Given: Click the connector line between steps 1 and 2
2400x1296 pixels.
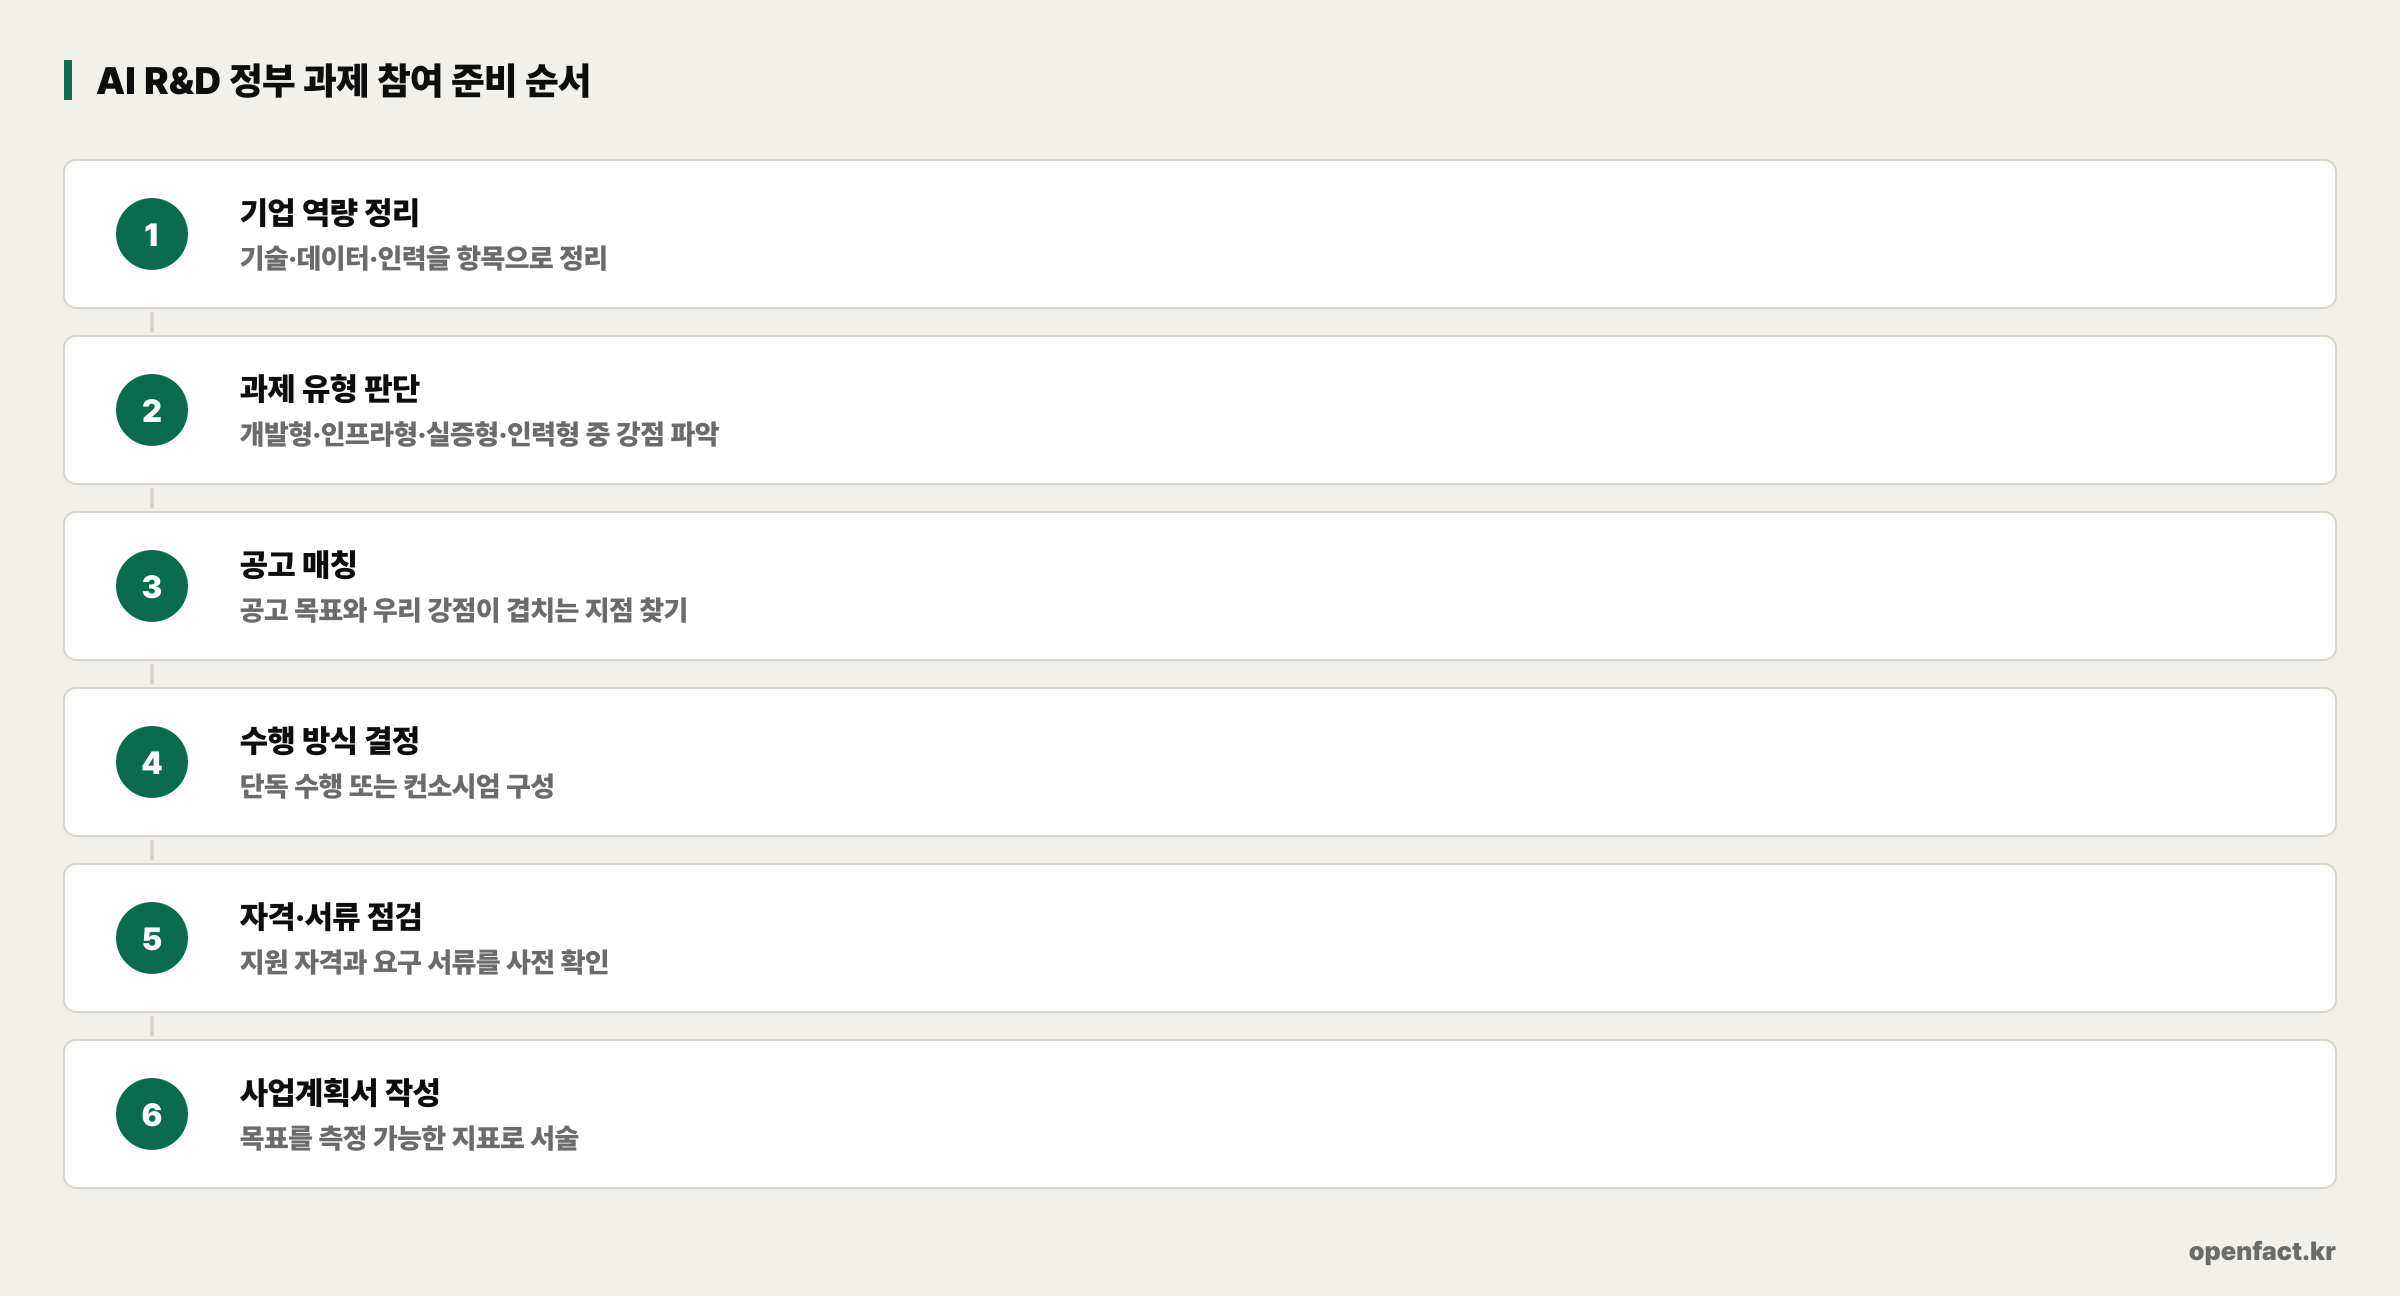Looking at the screenshot, I should click(152, 322).
